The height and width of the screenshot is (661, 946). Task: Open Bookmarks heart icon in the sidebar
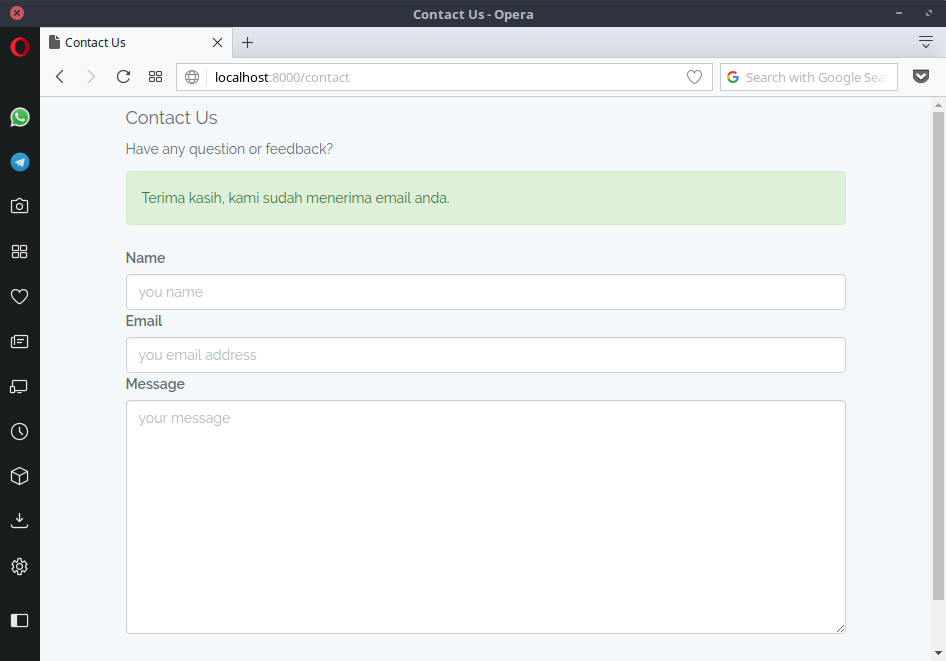(x=19, y=296)
